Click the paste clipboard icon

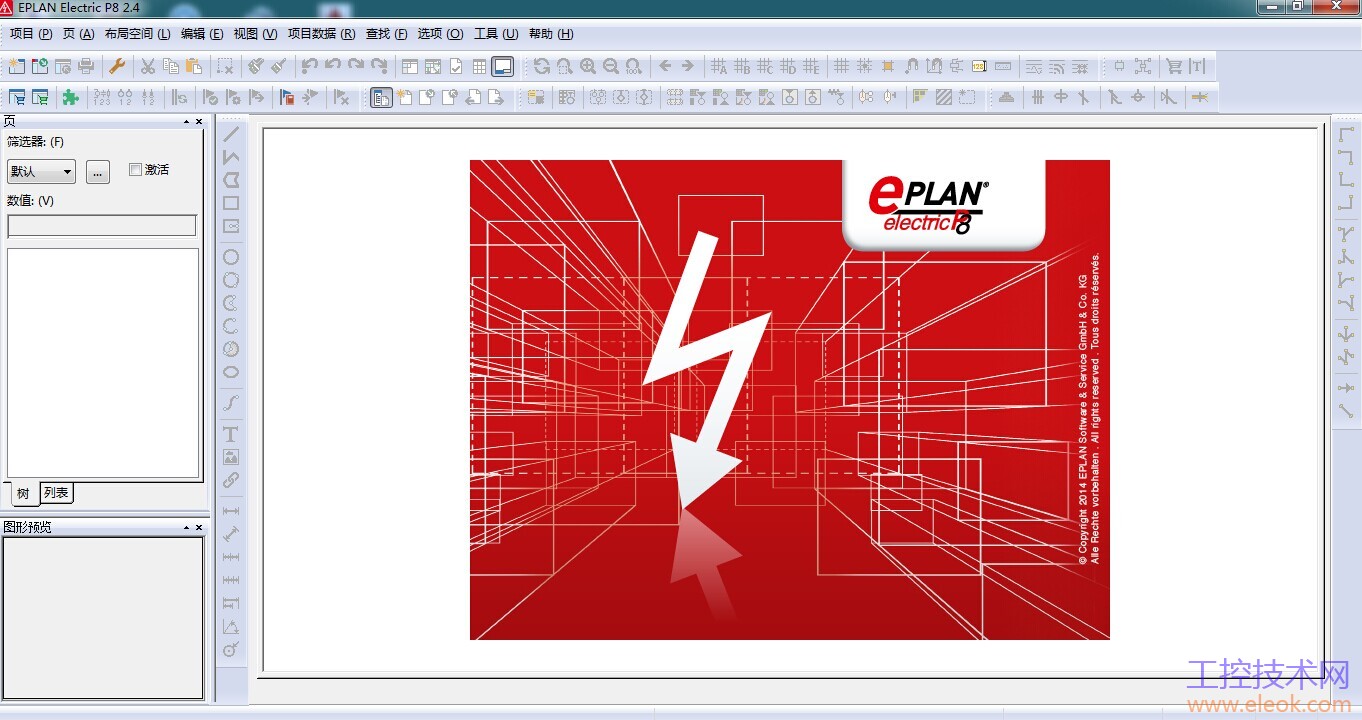point(194,66)
